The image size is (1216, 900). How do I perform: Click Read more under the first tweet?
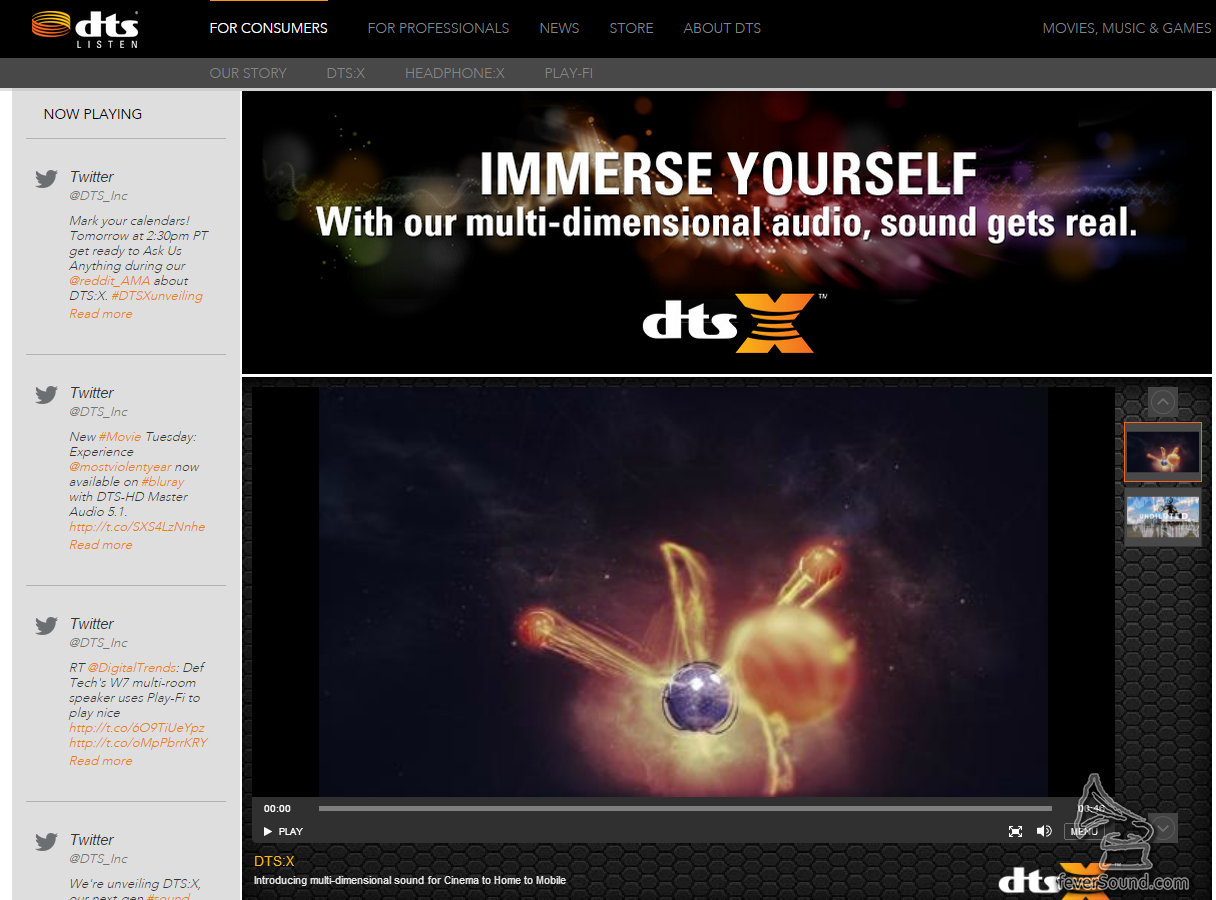pos(101,314)
